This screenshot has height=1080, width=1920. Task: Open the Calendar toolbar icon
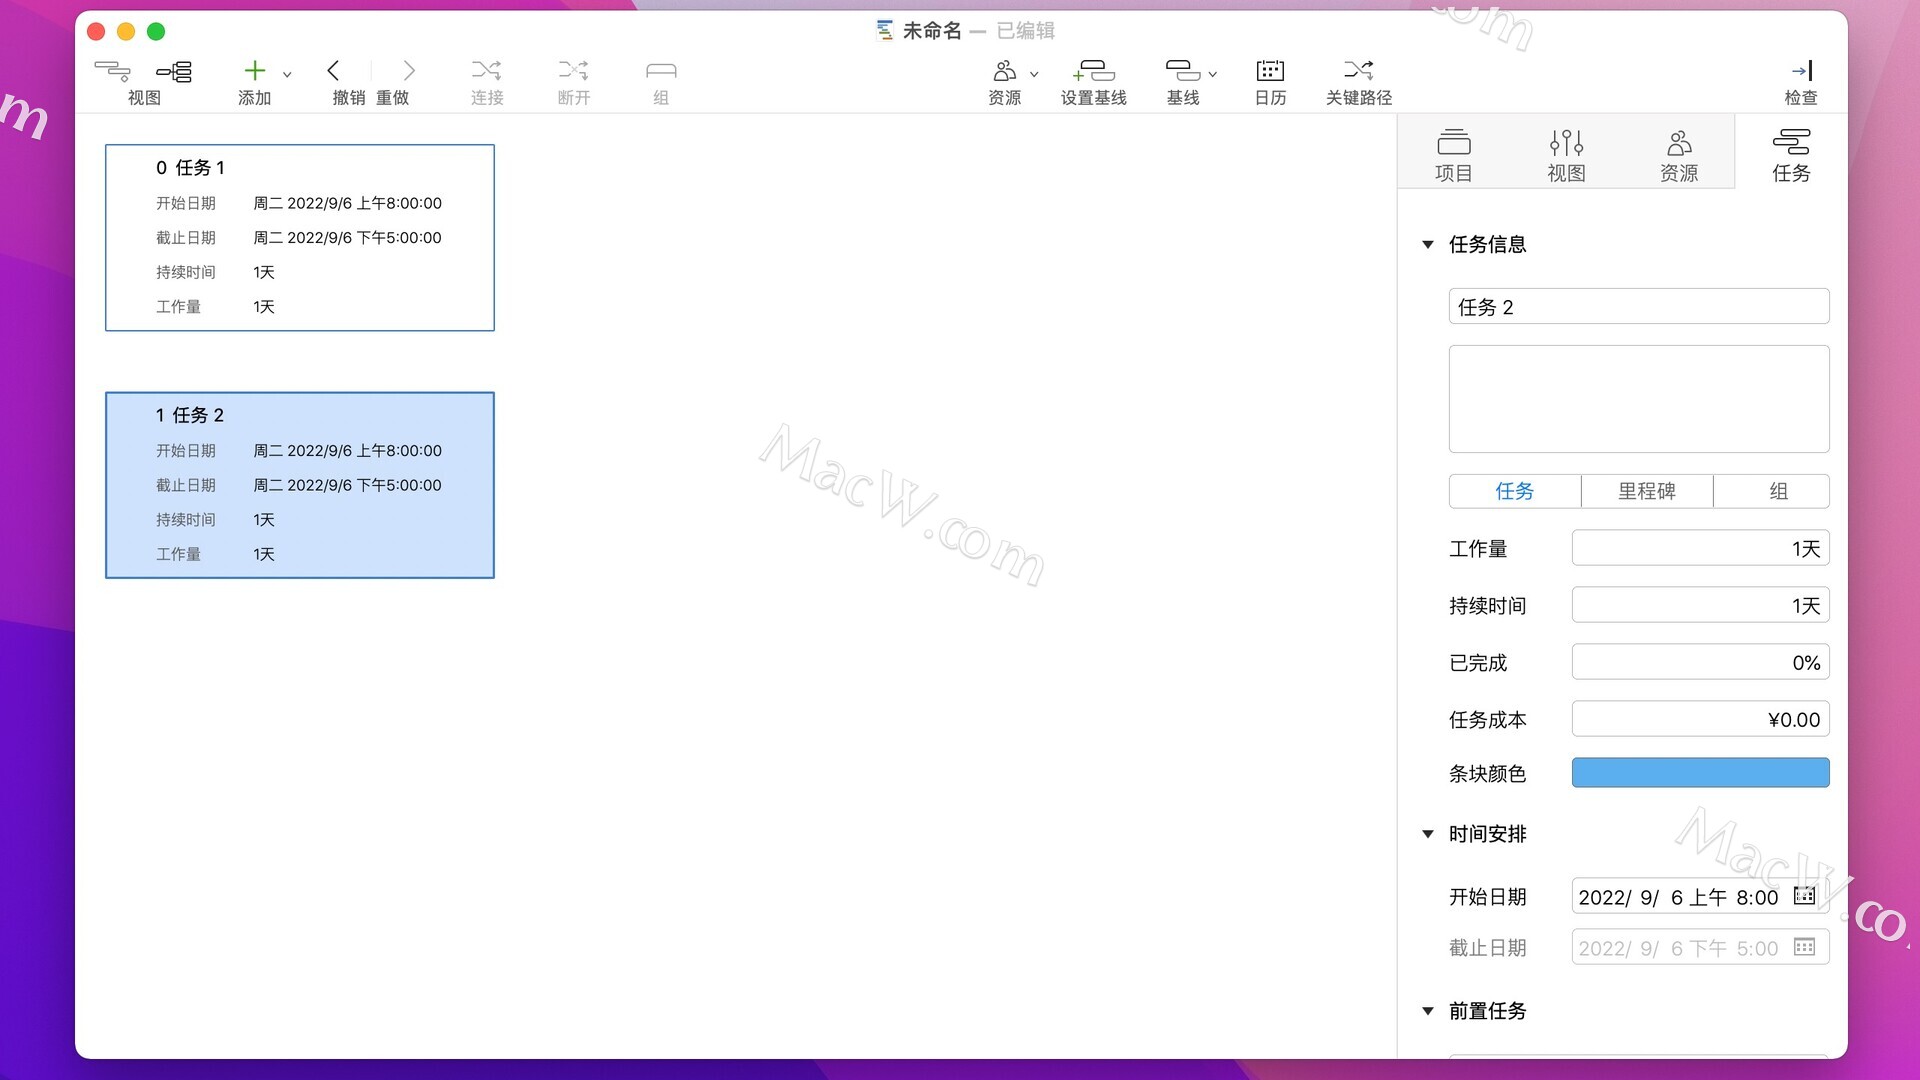(1270, 71)
